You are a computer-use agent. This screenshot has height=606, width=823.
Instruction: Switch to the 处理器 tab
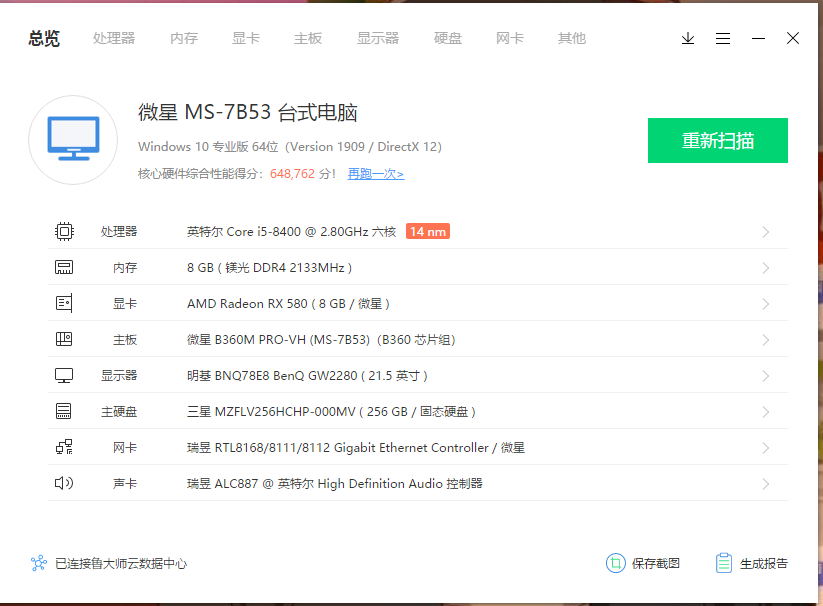pos(114,38)
